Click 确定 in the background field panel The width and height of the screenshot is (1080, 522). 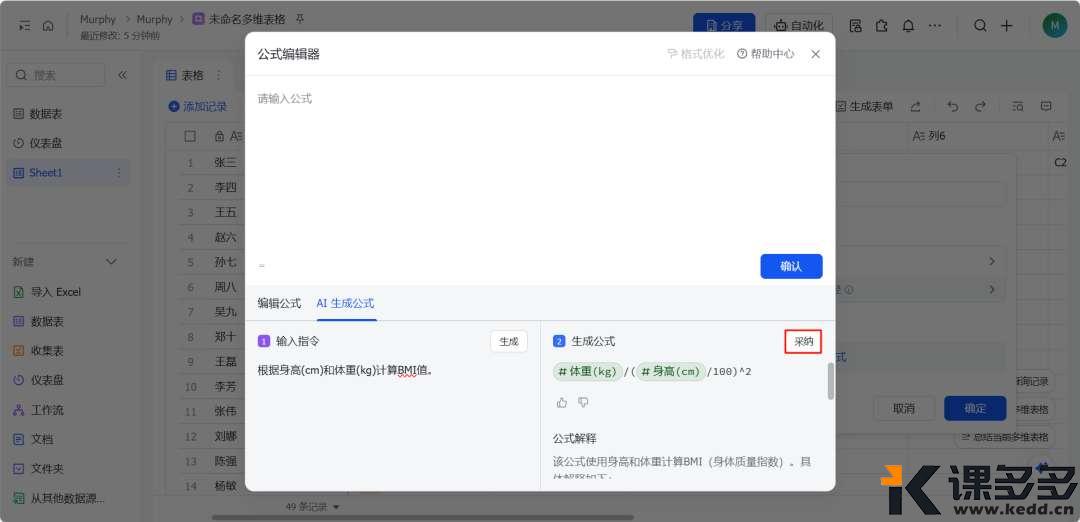pos(975,408)
